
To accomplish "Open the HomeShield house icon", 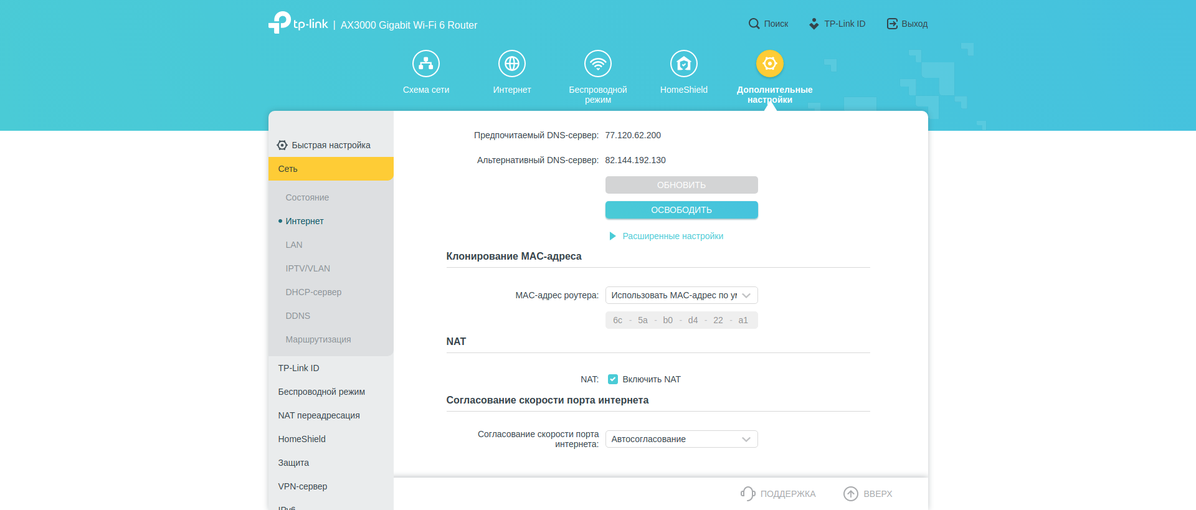I will click(x=683, y=63).
